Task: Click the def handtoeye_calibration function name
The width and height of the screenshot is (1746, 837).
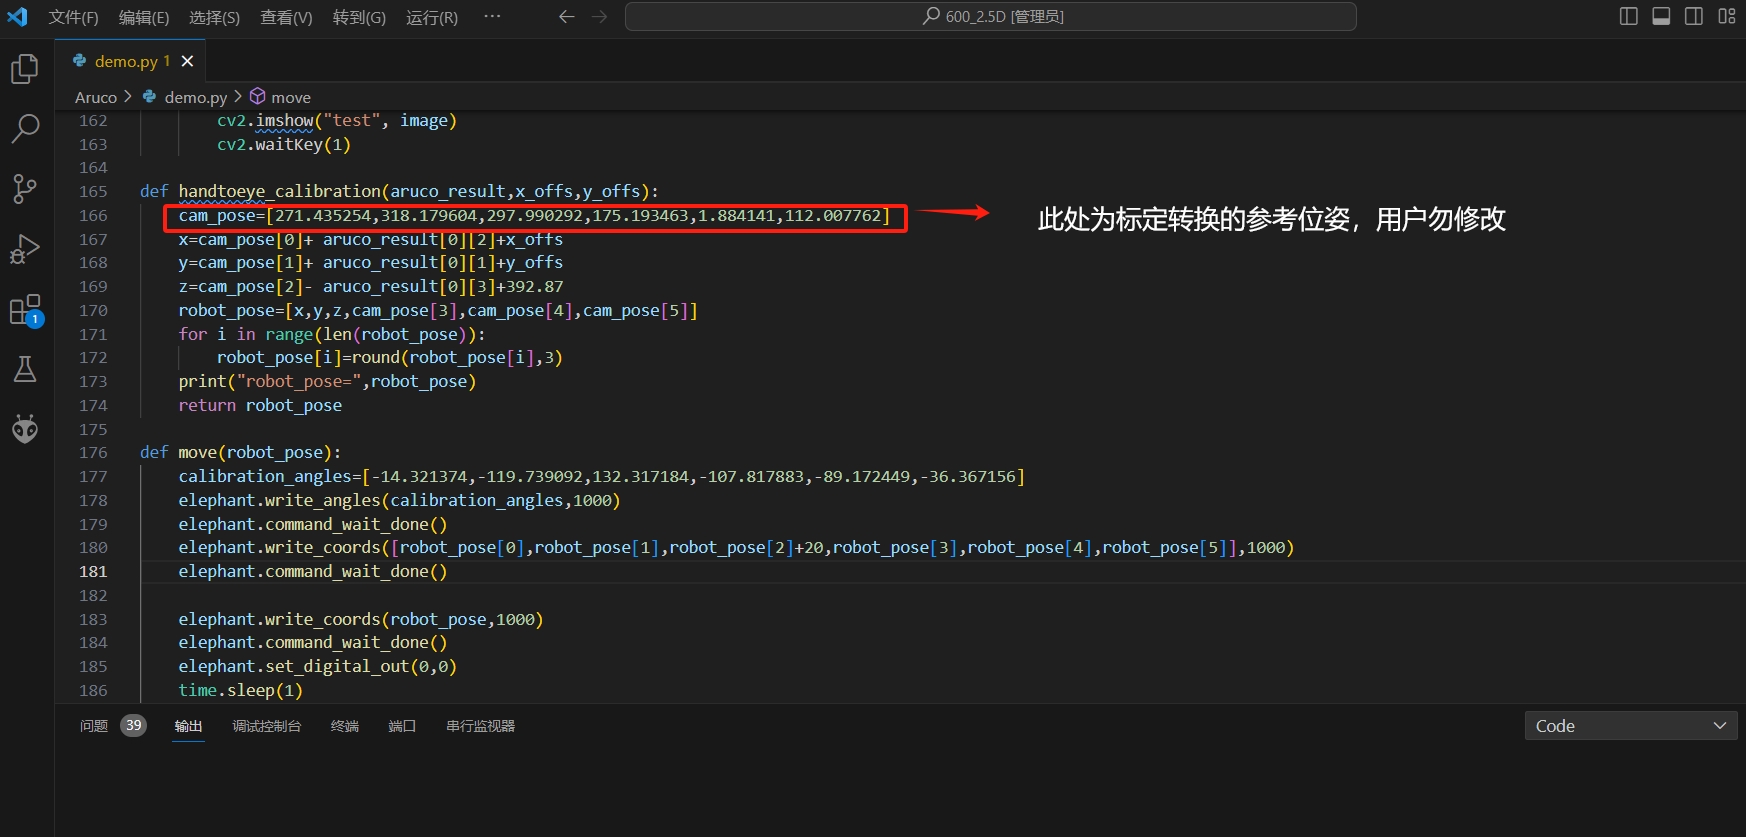Action: click(x=279, y=191)
